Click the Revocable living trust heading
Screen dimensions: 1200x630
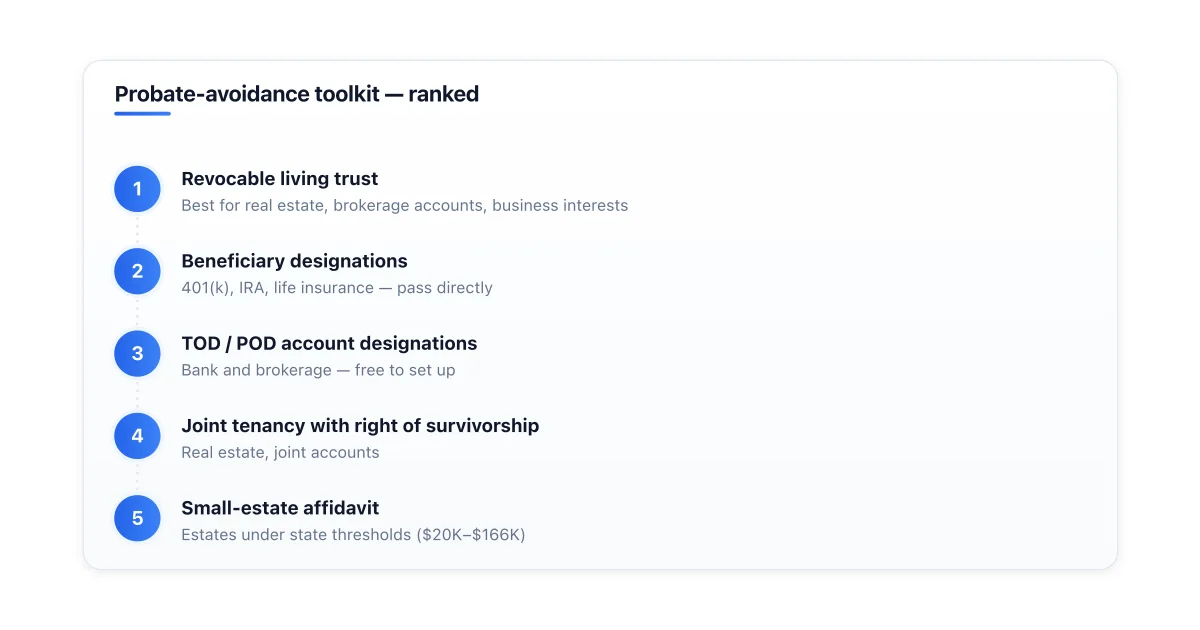[280, 179]
